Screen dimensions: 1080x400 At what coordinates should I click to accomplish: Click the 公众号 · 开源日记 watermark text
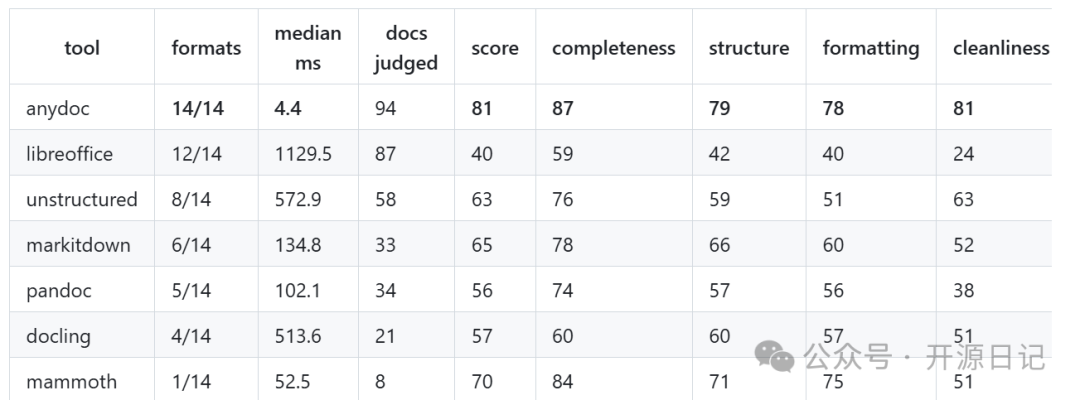coord(924,357)
